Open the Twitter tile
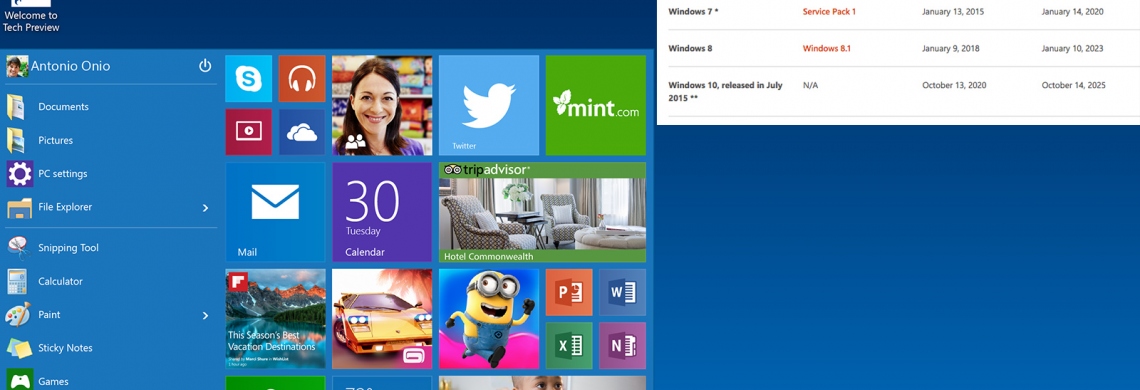This screenshot has height=390, width=1140. [489, 106]
